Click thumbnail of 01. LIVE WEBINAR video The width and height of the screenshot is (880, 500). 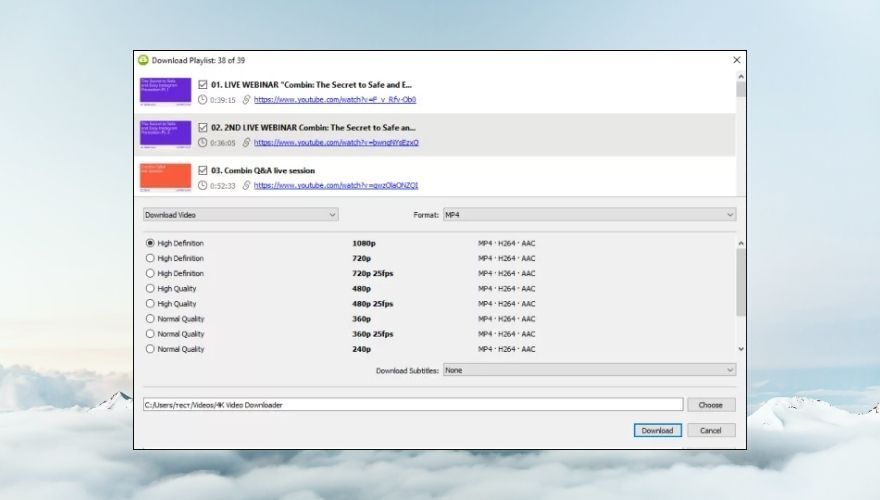[166, 92]
